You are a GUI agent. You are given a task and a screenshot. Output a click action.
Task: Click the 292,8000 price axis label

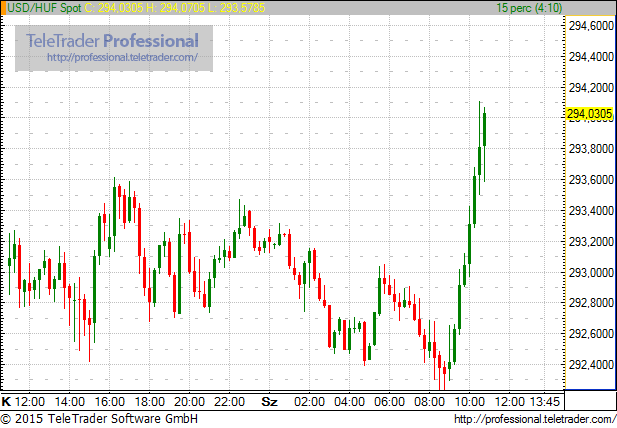tap(591, 303)
